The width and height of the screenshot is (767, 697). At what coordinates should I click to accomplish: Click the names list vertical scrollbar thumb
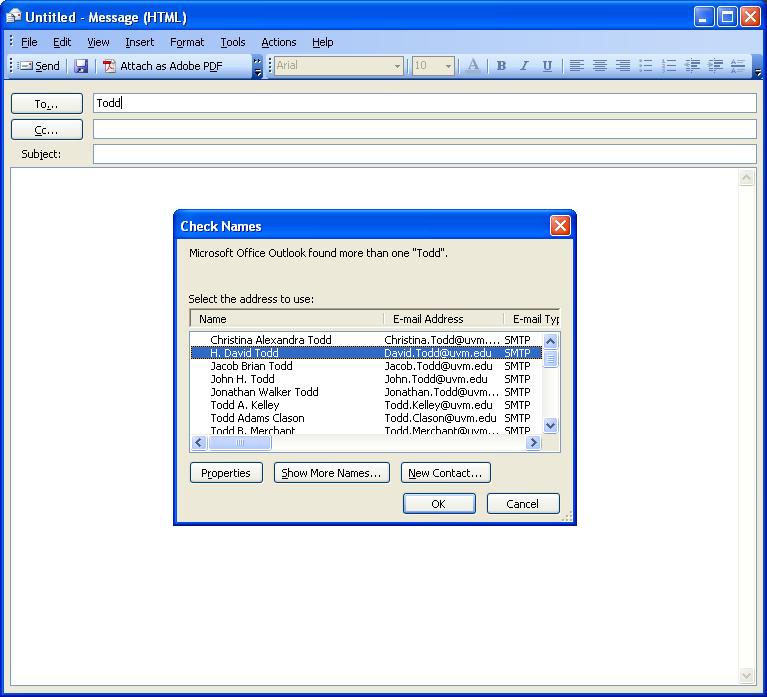550,359
